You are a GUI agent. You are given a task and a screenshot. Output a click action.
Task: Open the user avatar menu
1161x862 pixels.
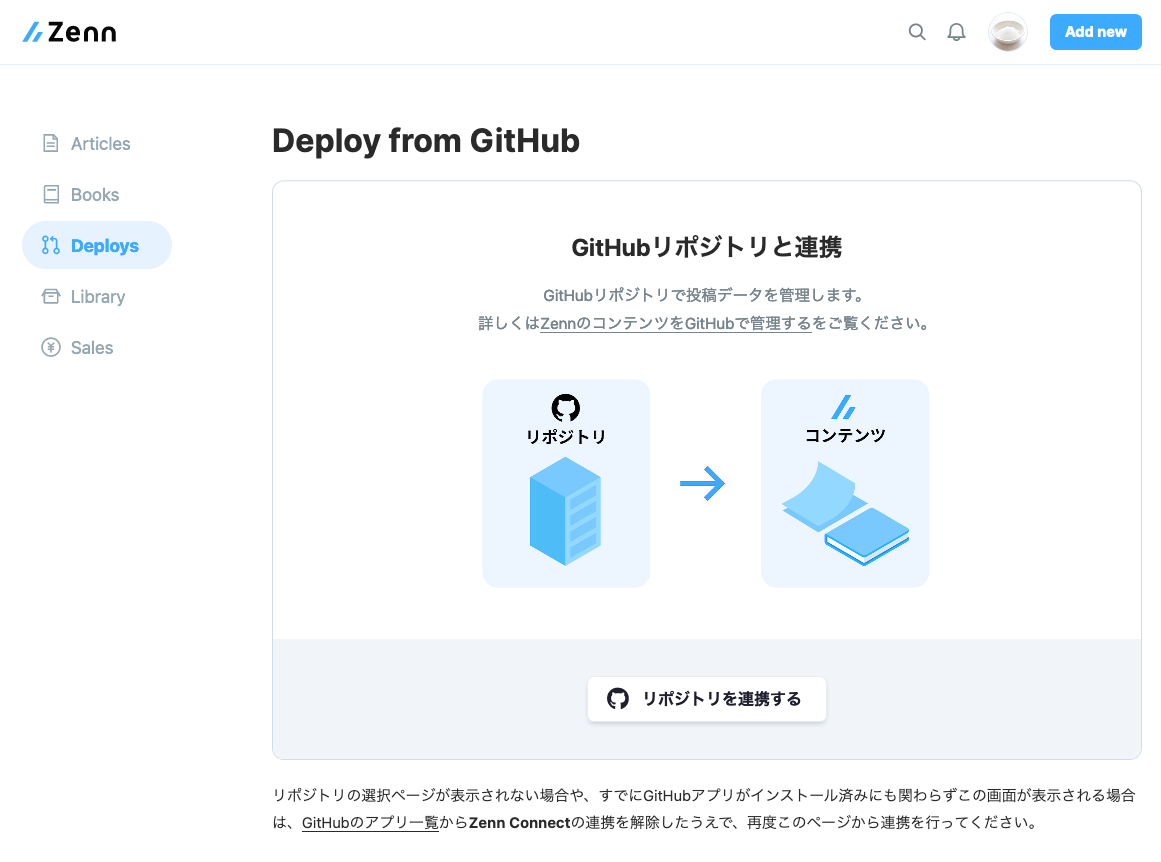pyautogui.click(x=1008, y=32)
